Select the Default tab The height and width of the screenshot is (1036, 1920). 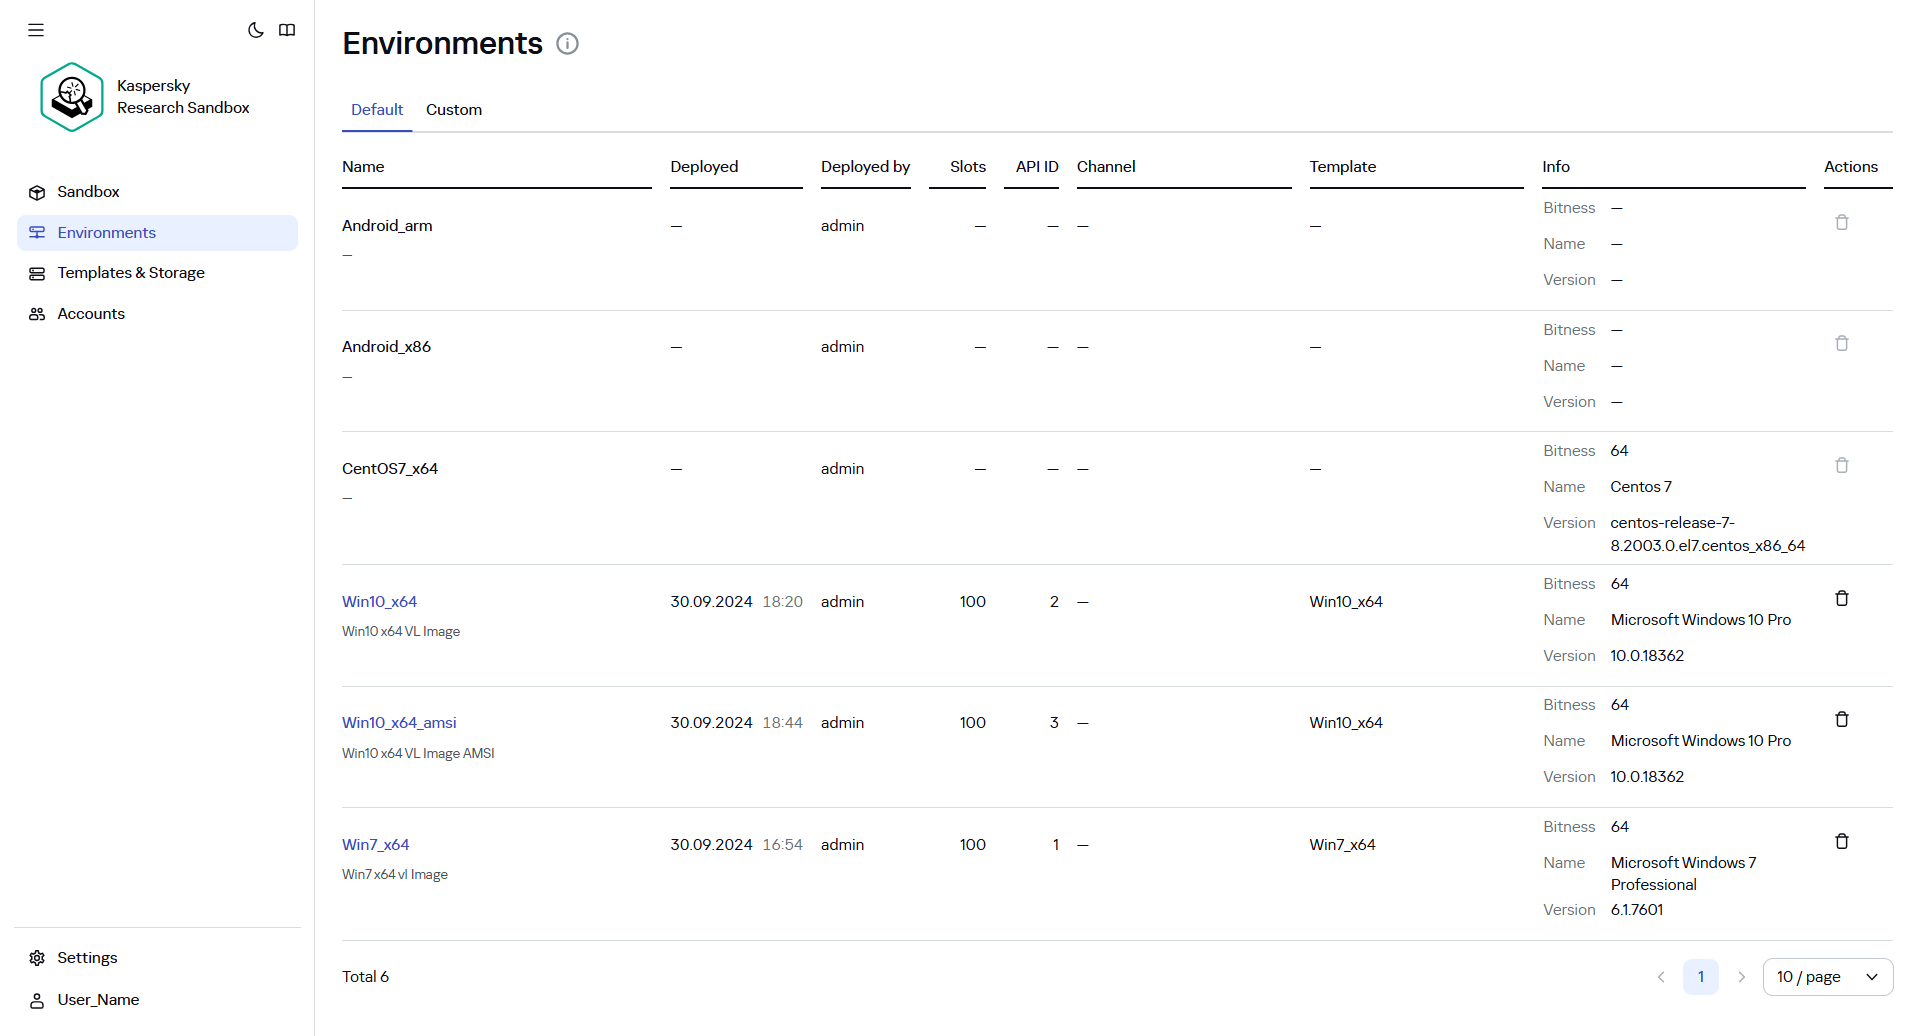[x=377, y=110]
